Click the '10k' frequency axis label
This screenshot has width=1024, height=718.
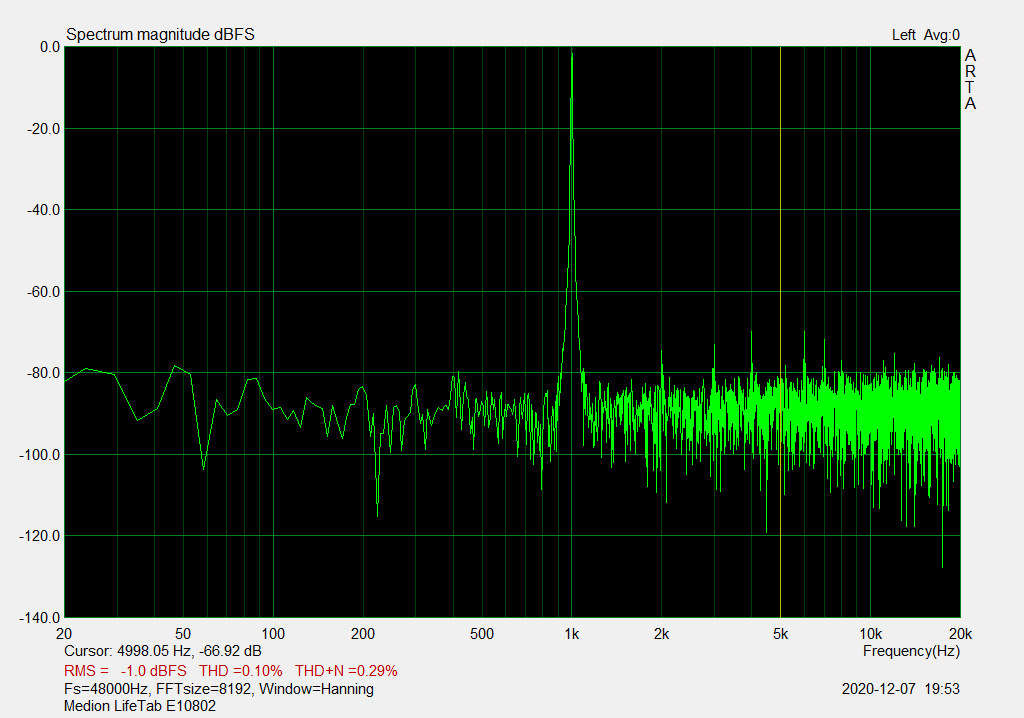pyautogui.click(x=871, y=634)
